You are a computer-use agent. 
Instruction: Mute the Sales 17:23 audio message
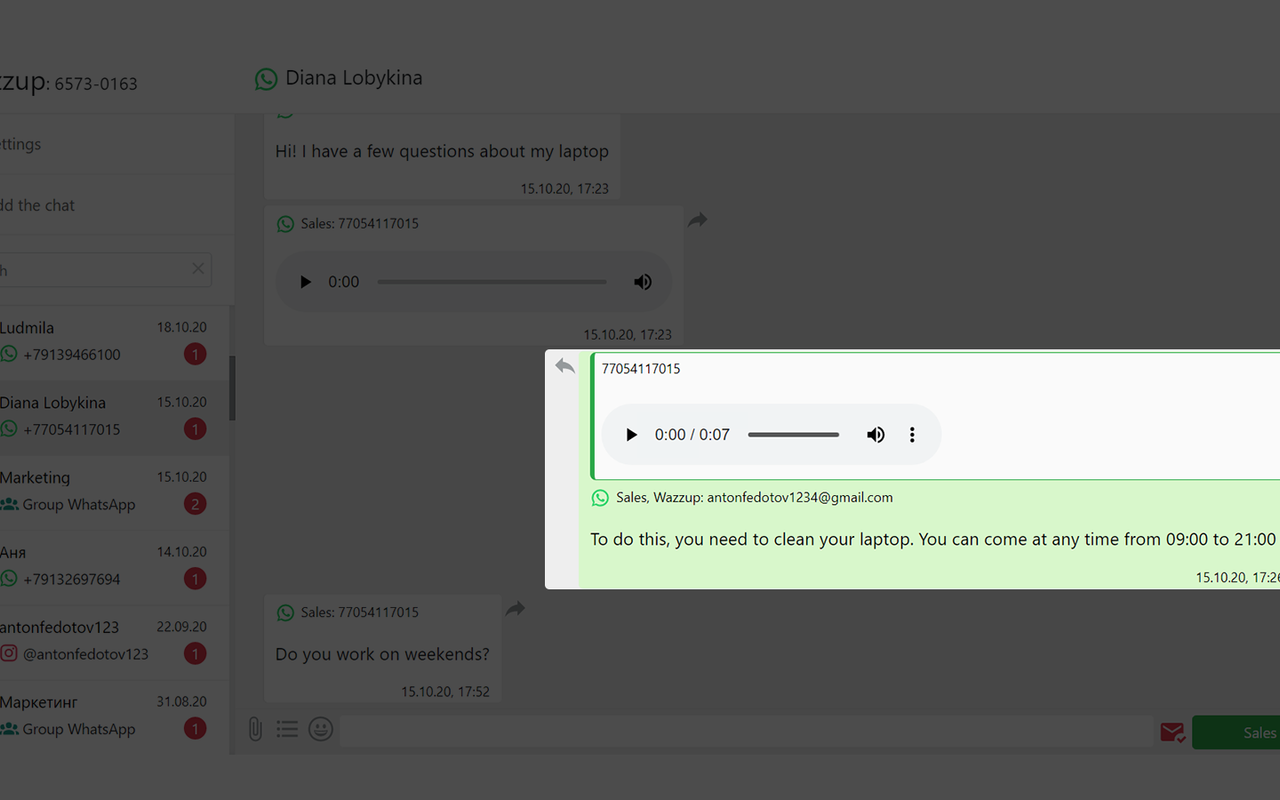[643, 282]
